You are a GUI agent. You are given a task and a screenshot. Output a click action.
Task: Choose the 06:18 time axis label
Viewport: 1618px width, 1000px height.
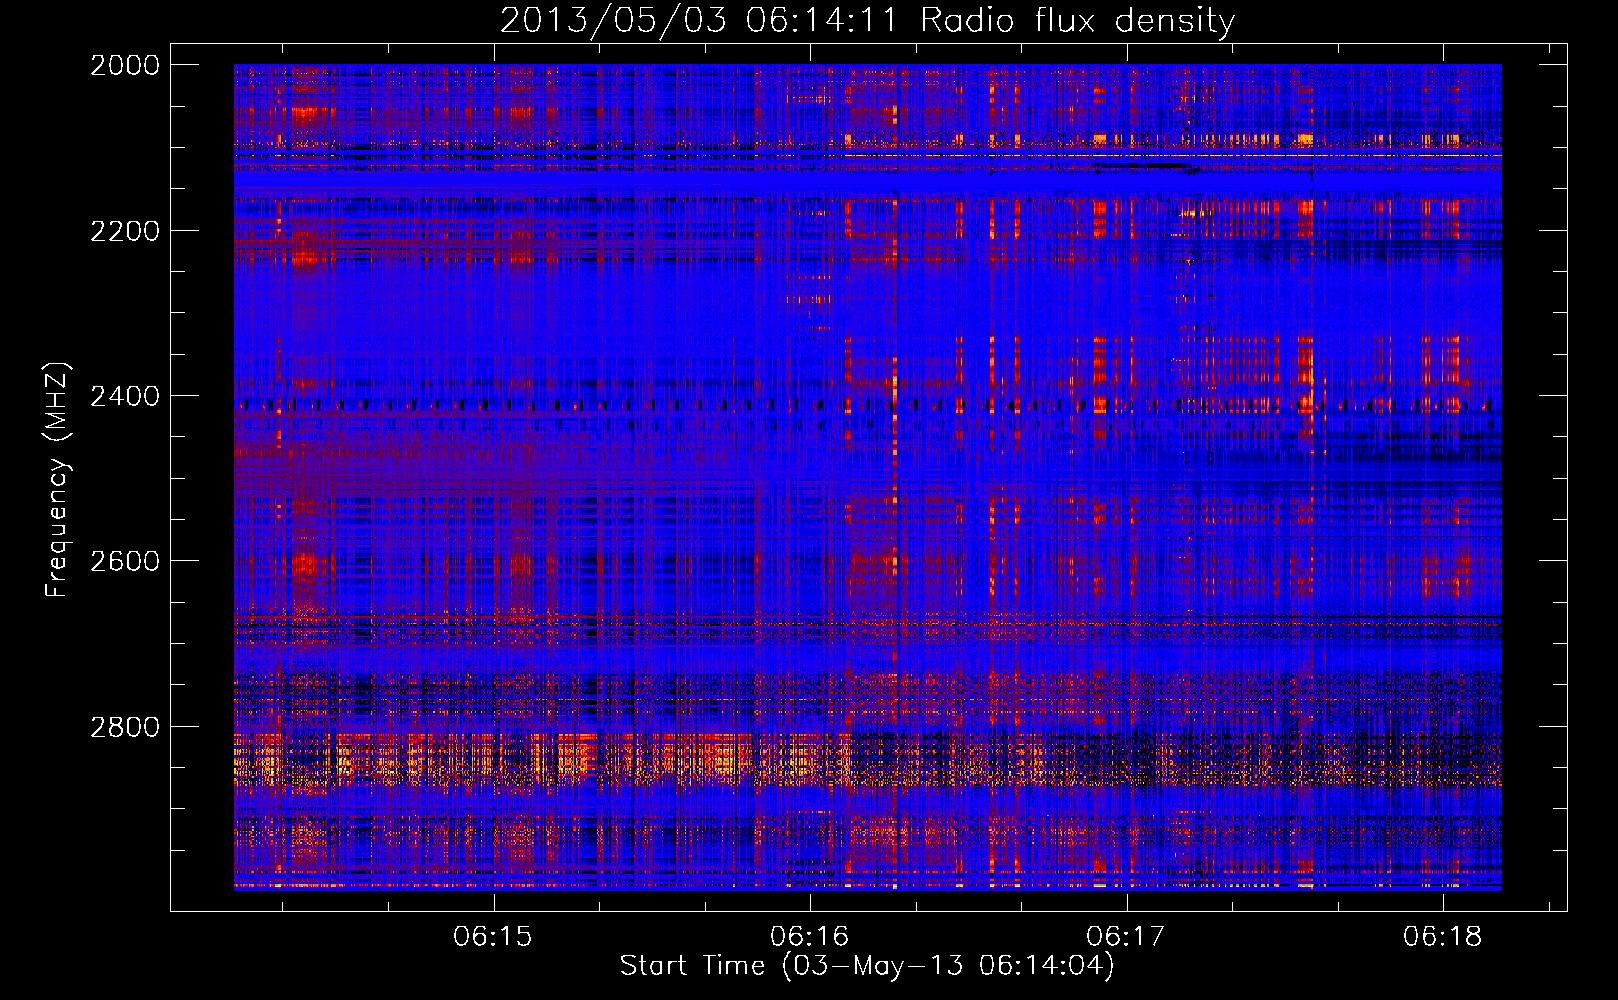1443,937
